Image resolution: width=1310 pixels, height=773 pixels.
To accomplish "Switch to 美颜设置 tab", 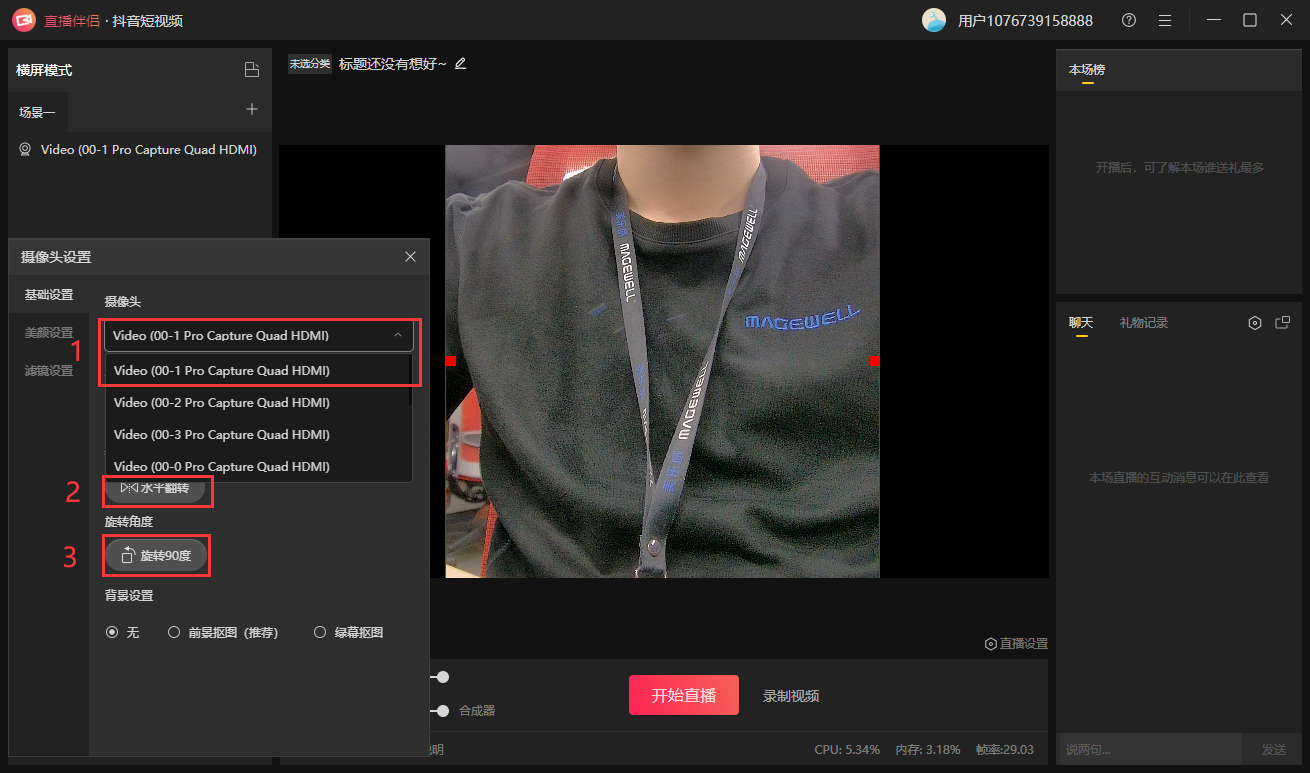I will click(x=49, y=333).
